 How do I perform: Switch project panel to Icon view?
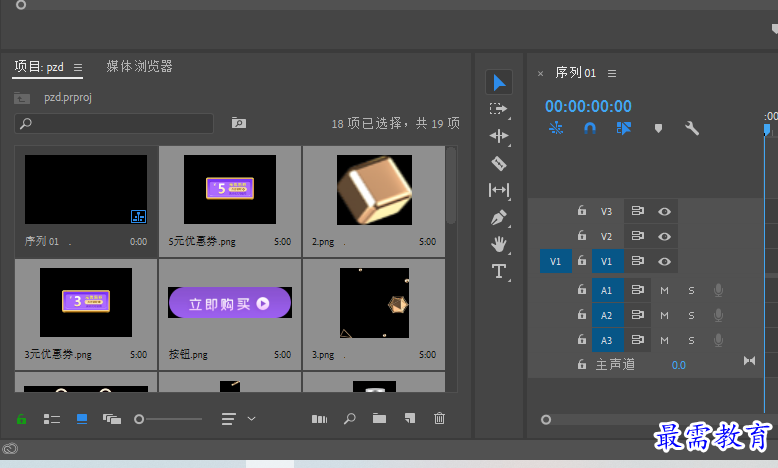tap(82, 419)
